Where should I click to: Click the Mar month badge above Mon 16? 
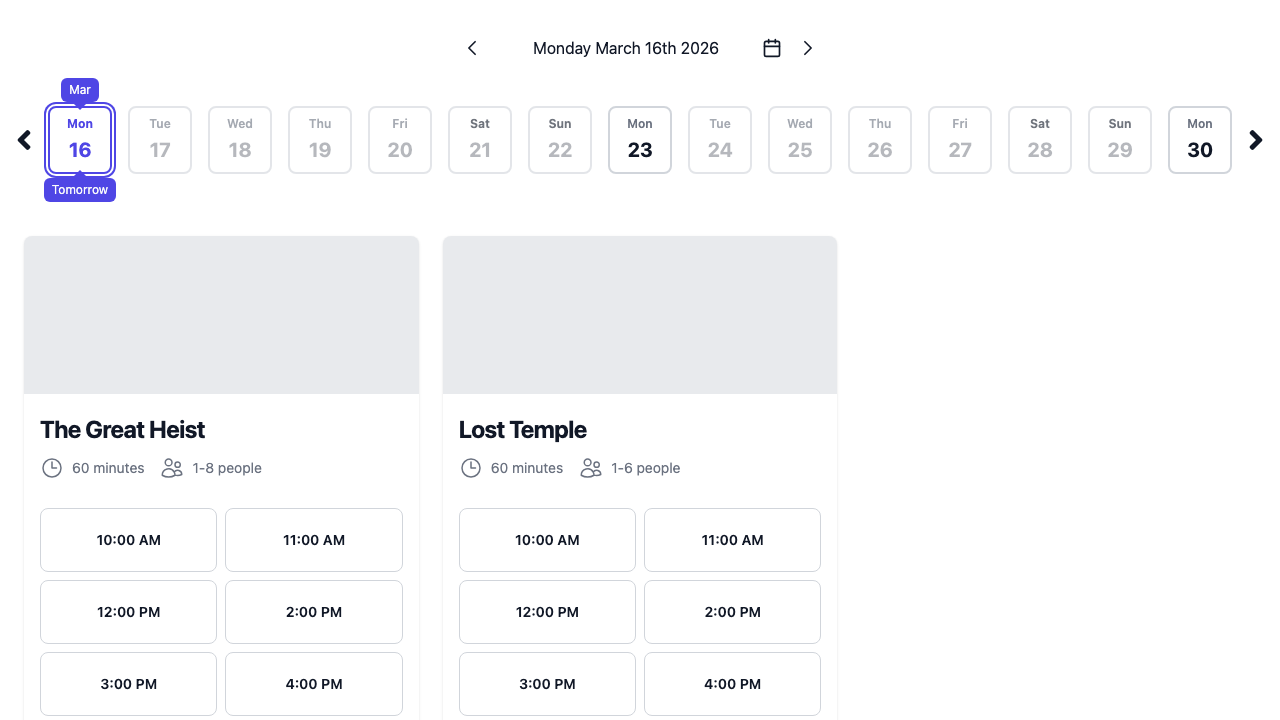click(x=80, y=89)
